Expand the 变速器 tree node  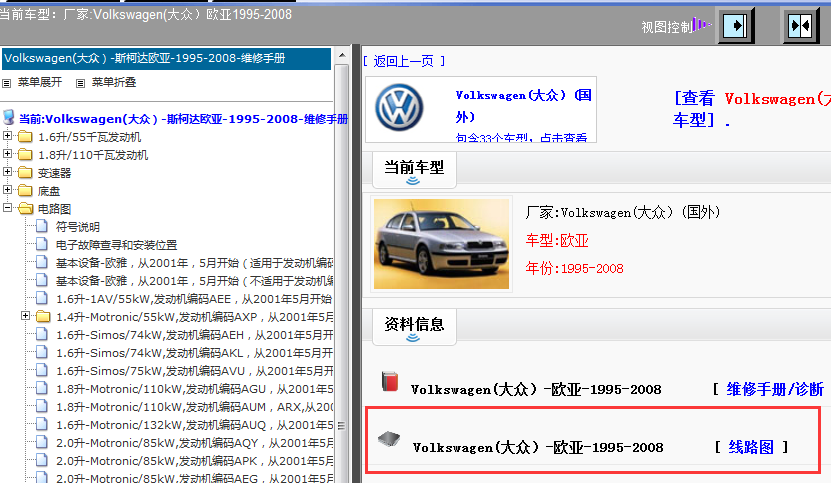[7, 172]
